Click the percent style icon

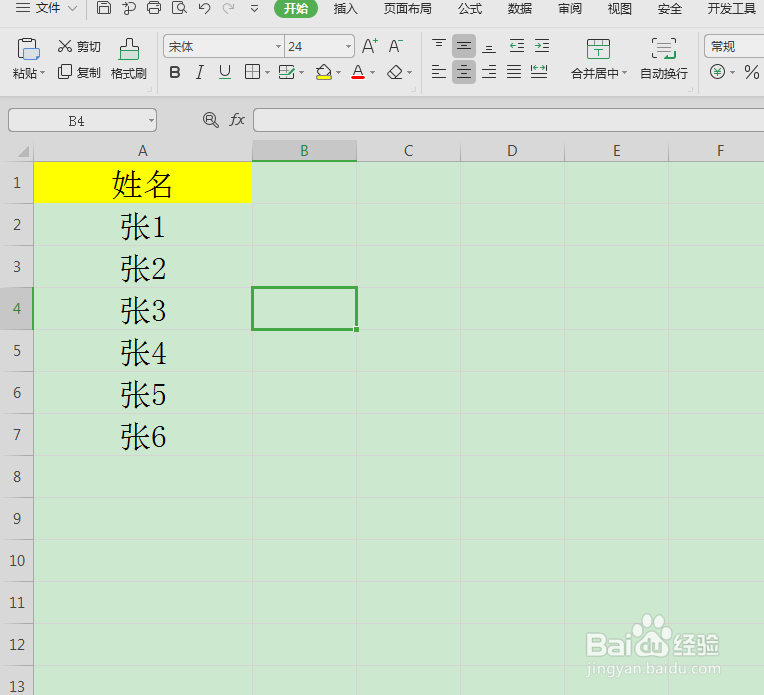pyautogui.click(x=752, y=72)
